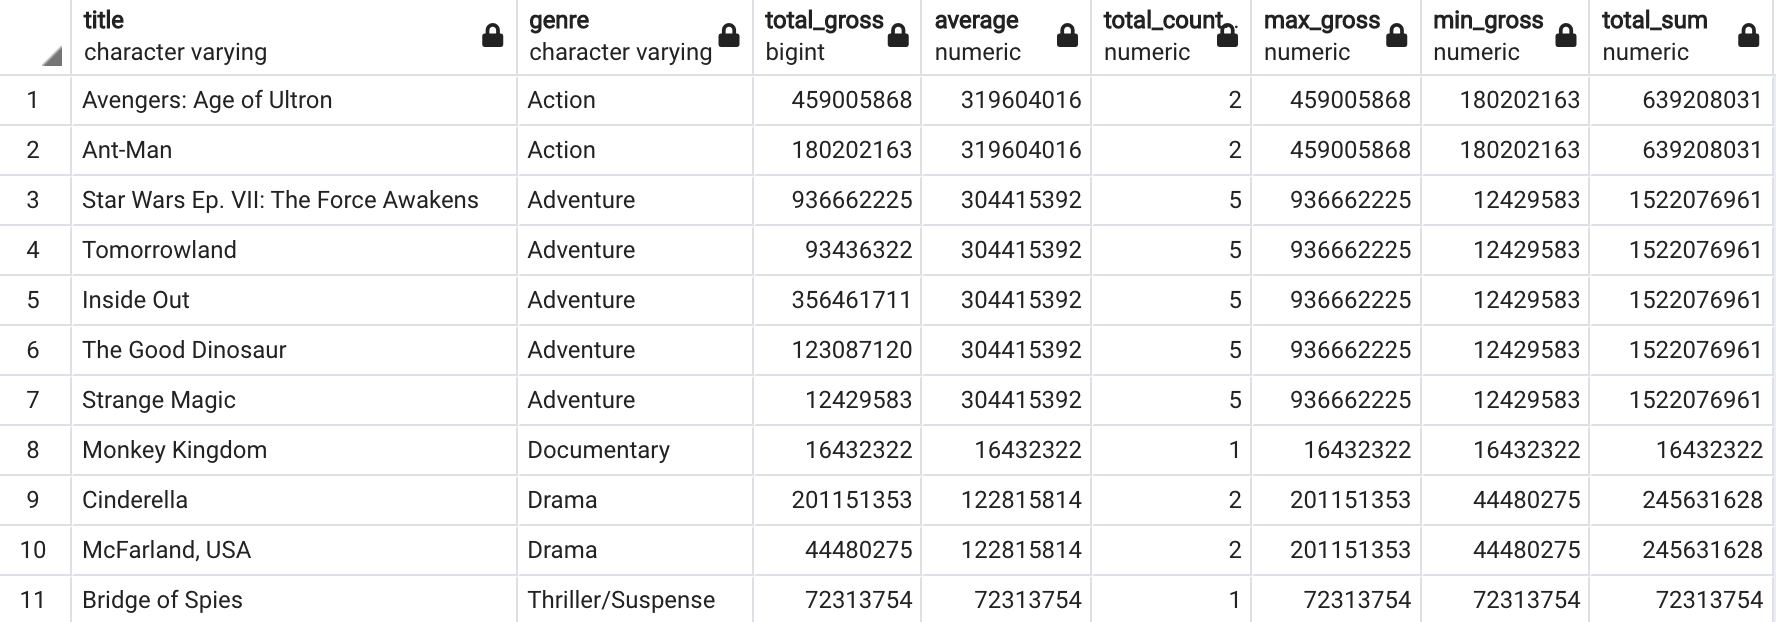Viewport: 1776px width, 622px height.
Task: Click the lock icon in max_gross column
Action: [x=1397, y=37]
